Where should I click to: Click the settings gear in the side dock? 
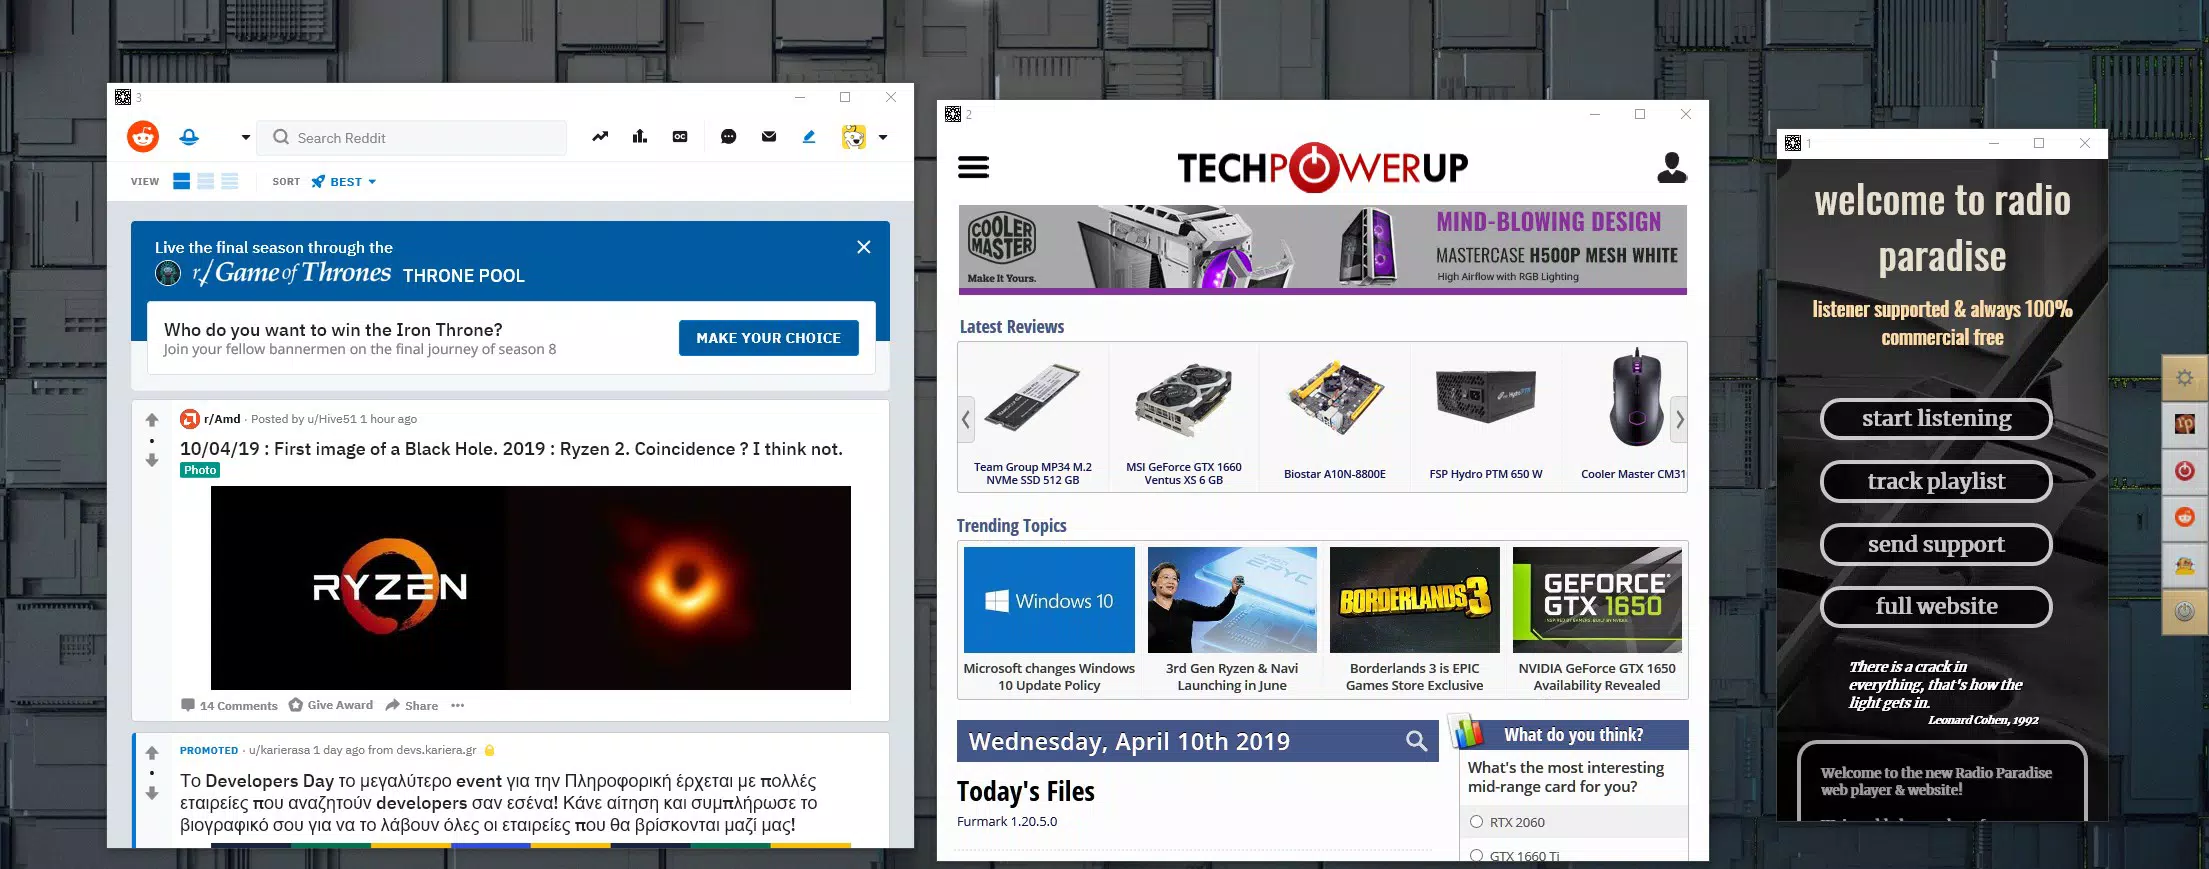coord(2185,378)
